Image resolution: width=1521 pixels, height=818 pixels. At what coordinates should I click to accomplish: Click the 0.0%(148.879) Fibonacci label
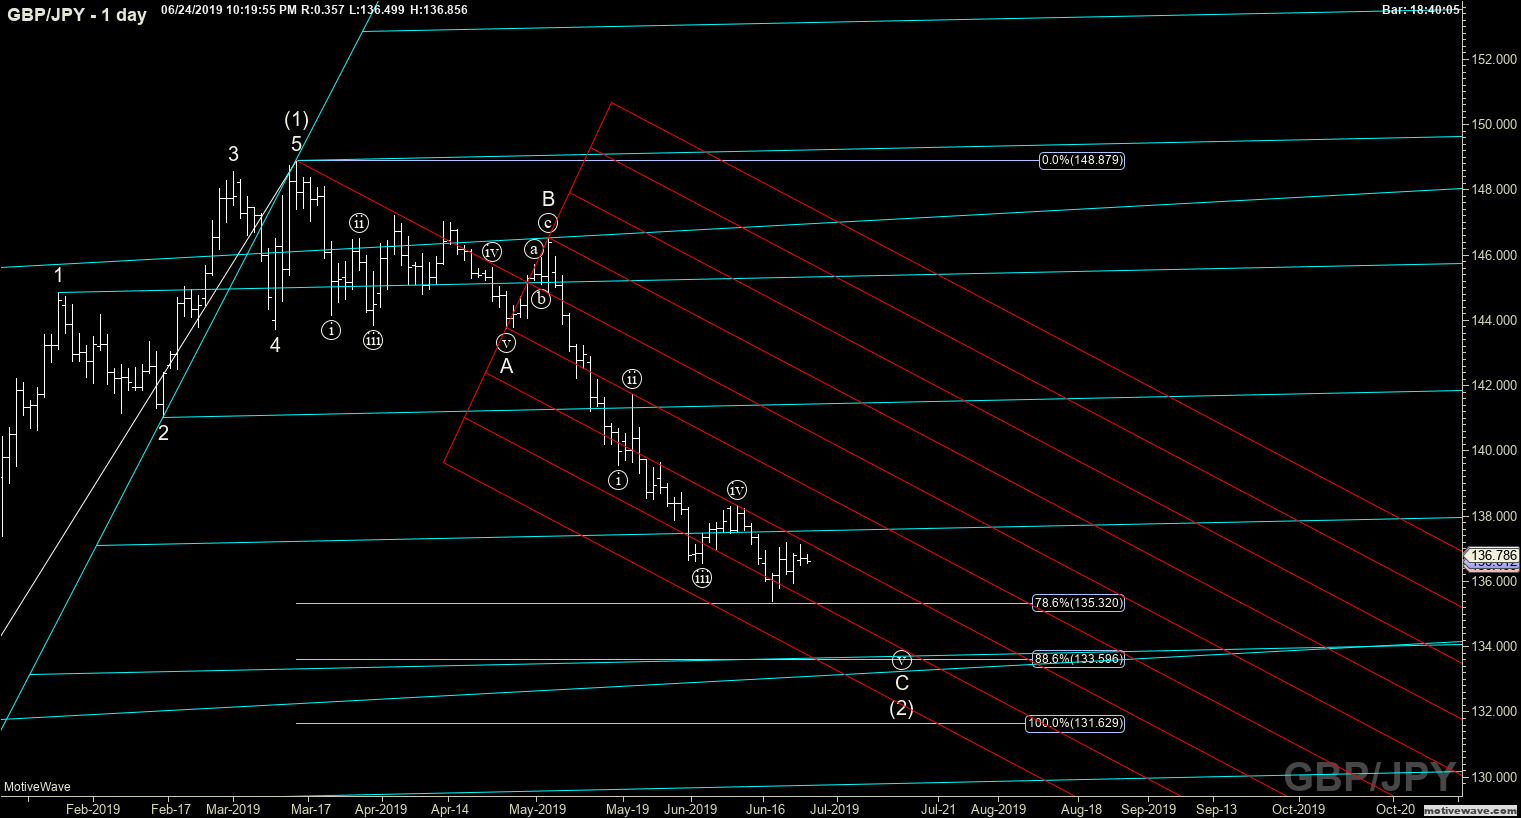point(1082,160)
